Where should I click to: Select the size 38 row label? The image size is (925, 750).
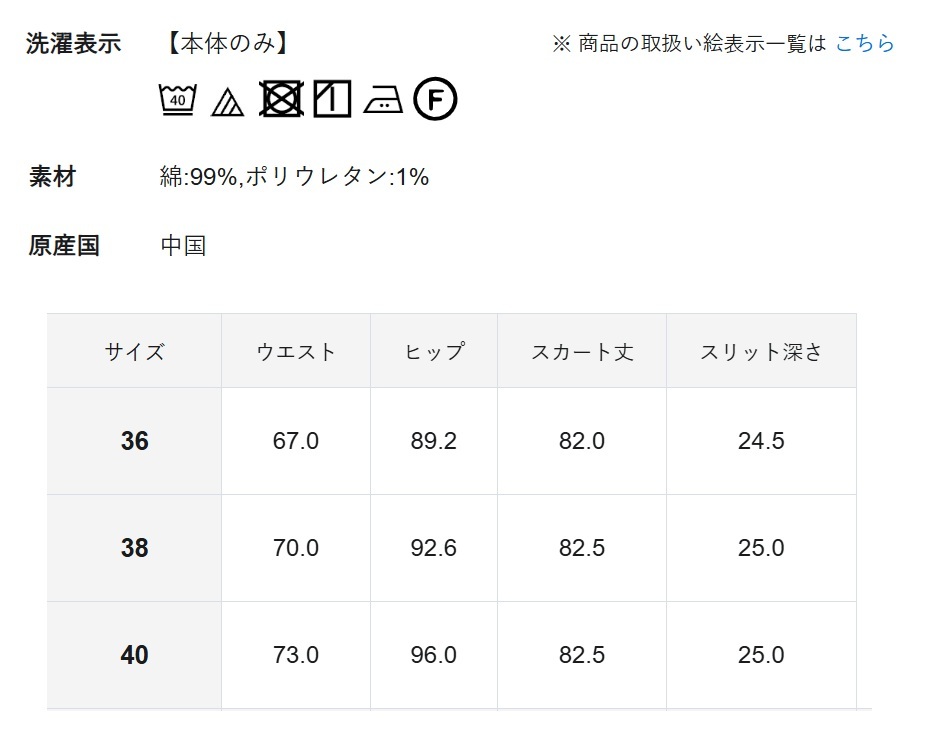(x=134, y=548)
